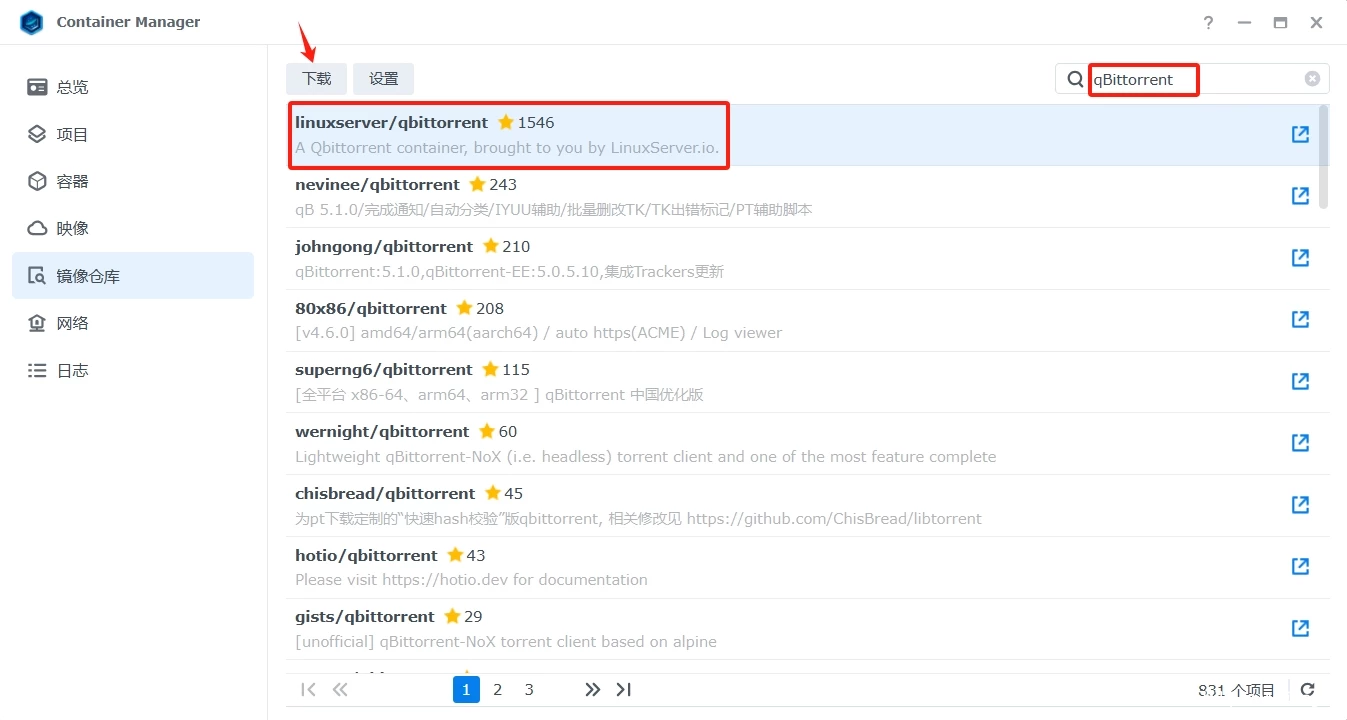Click the 下载 download button

[316, 79]
